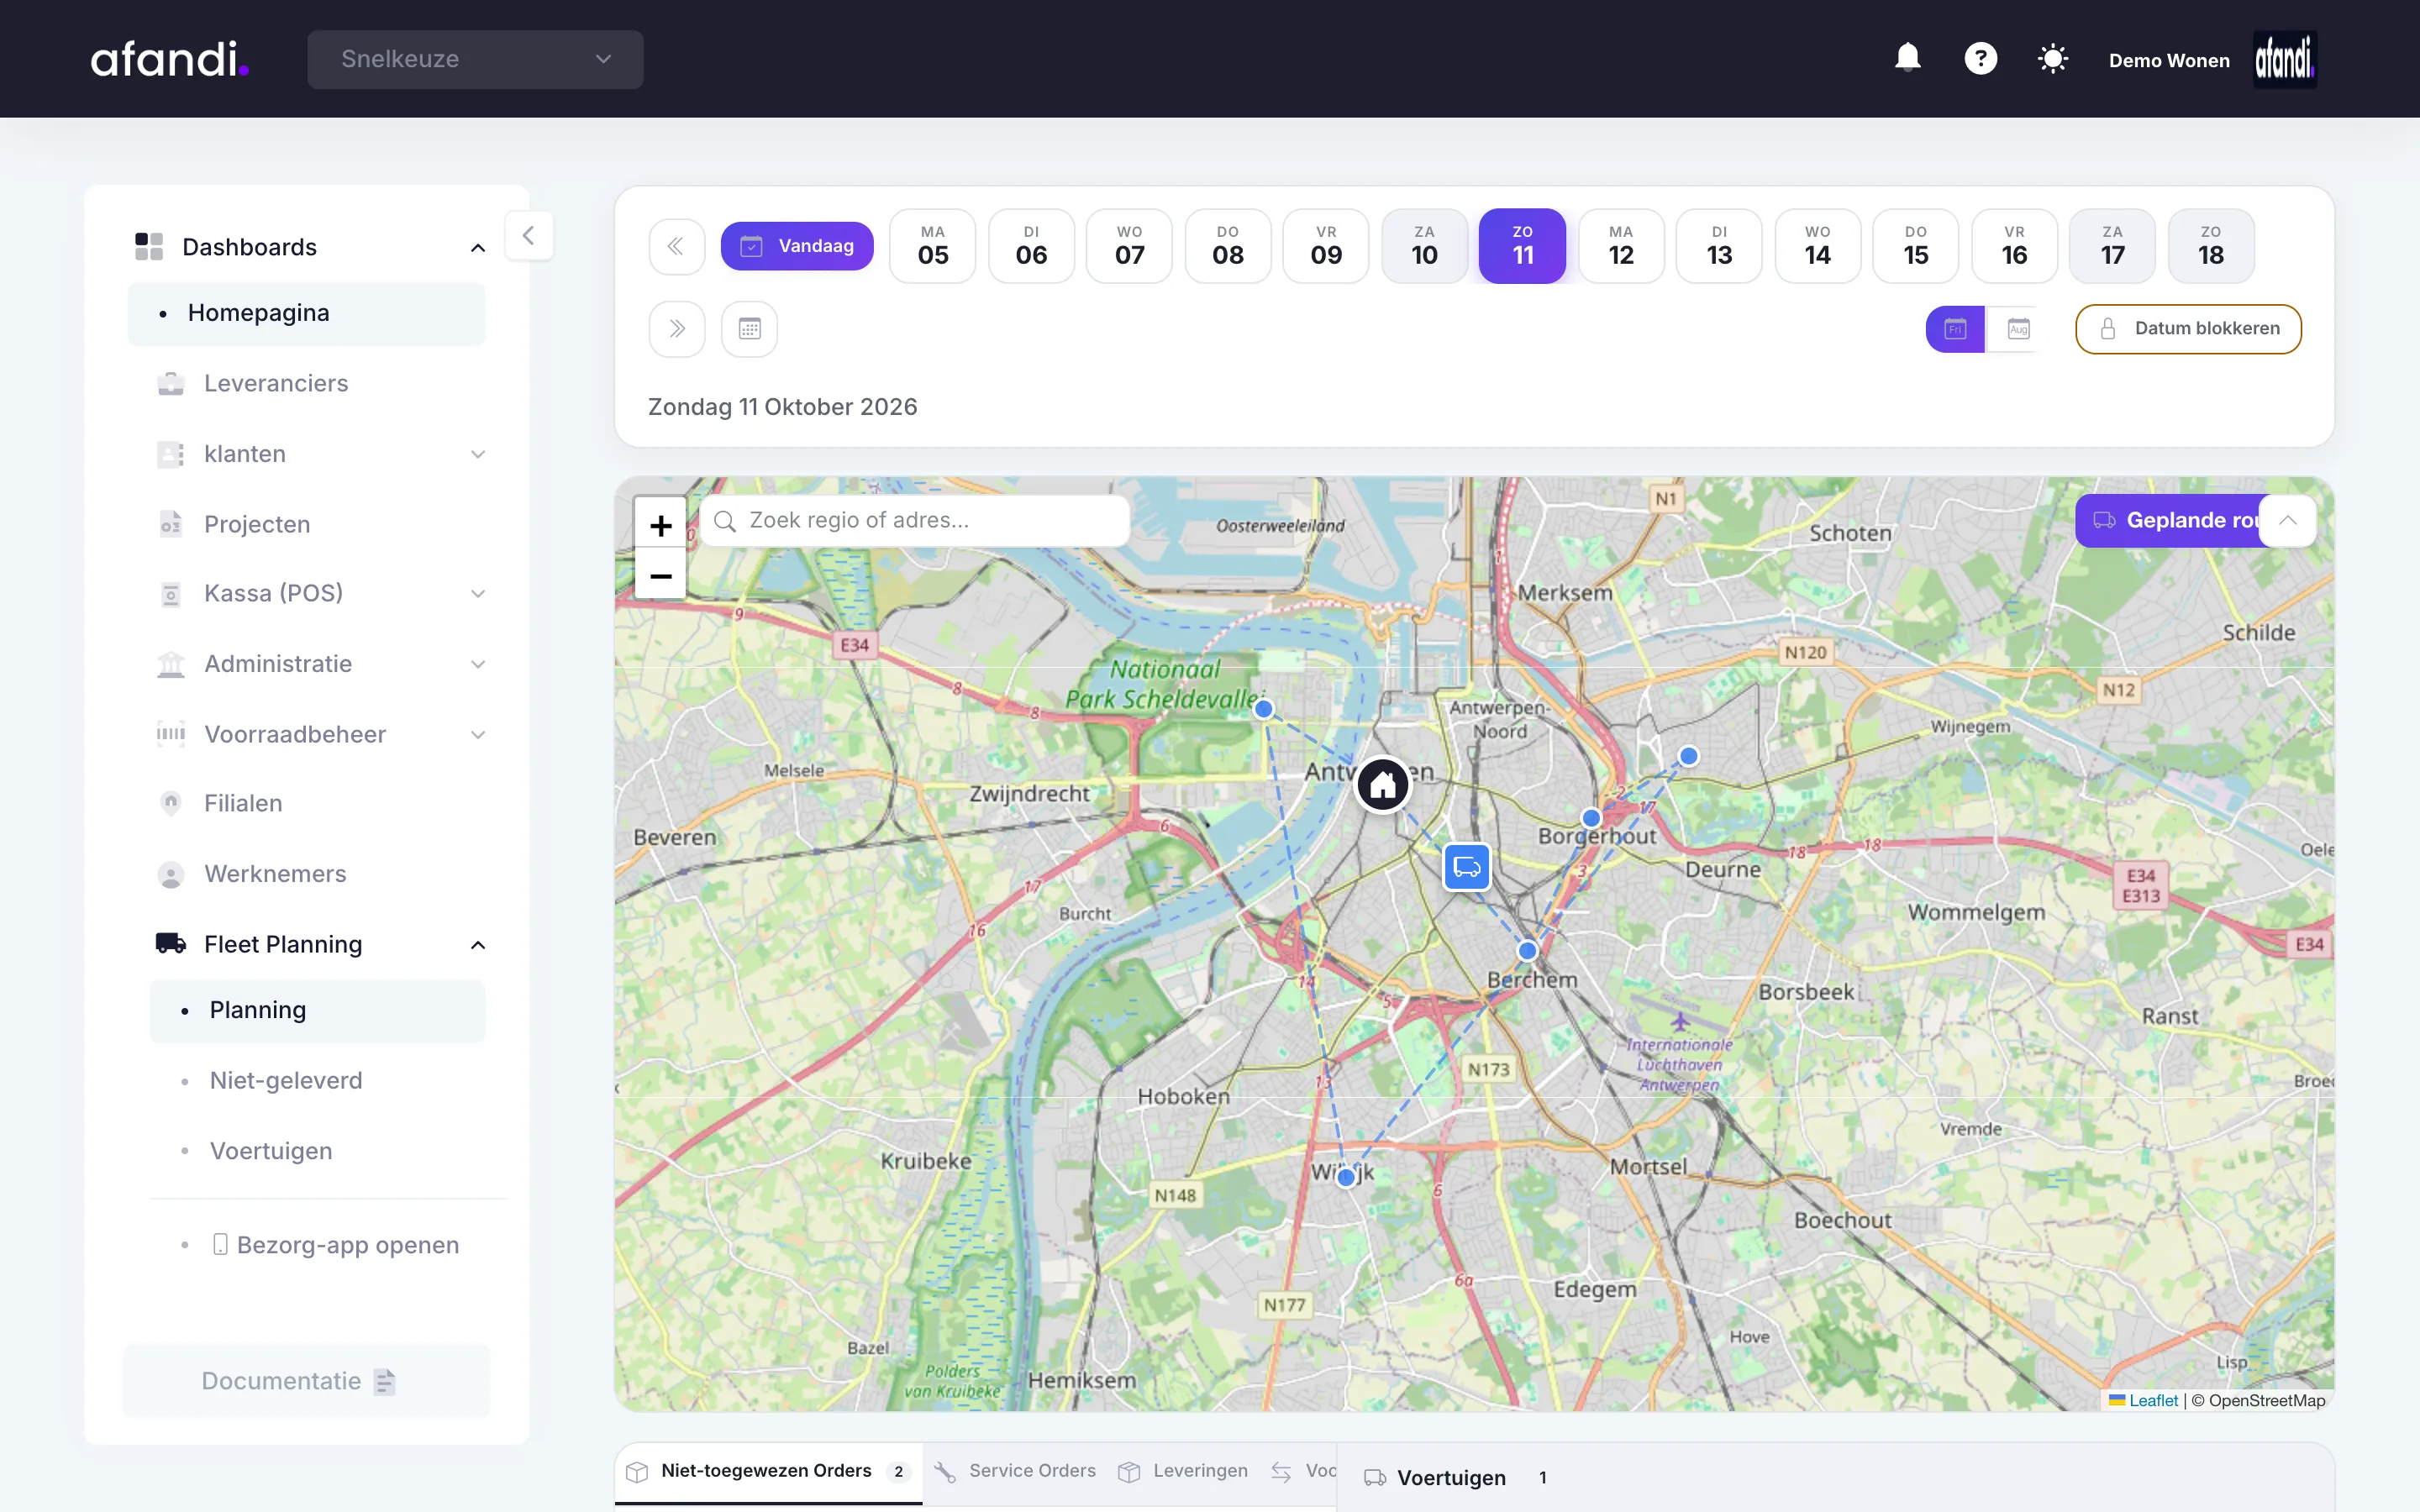Select date DO 15

1916,246
